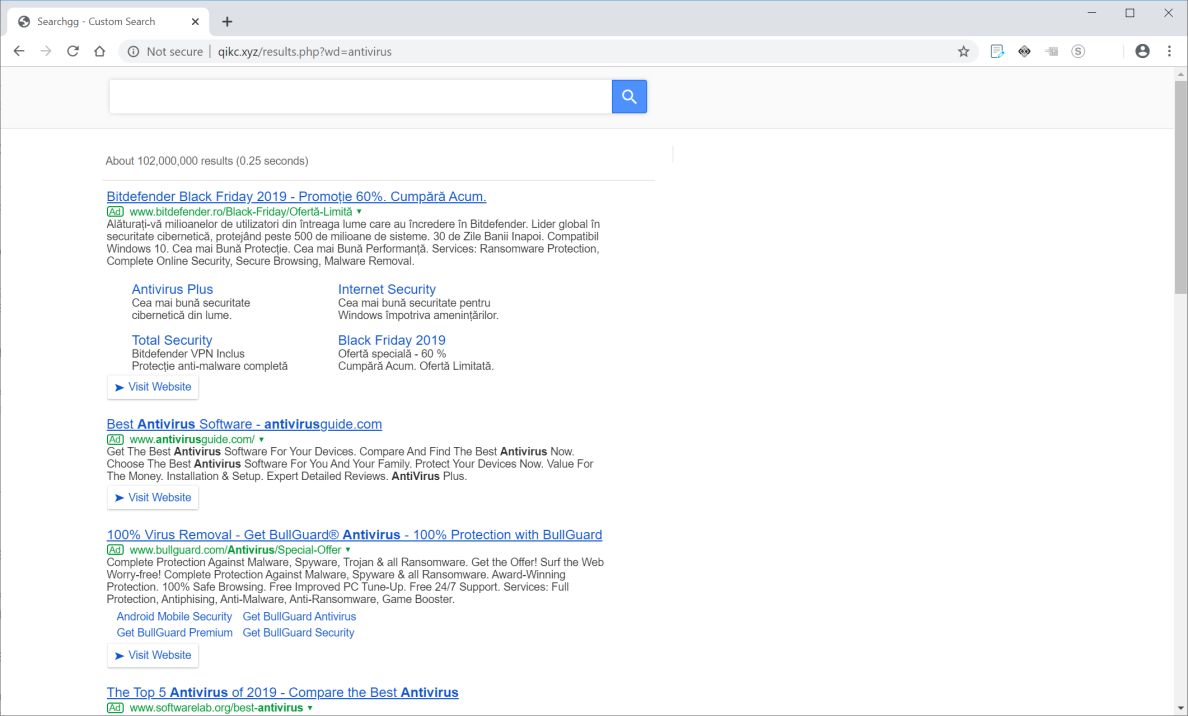The height and width of the screenshot is (716, 1188).
Task: Reload the page
Action: click(x=73, y=51)
